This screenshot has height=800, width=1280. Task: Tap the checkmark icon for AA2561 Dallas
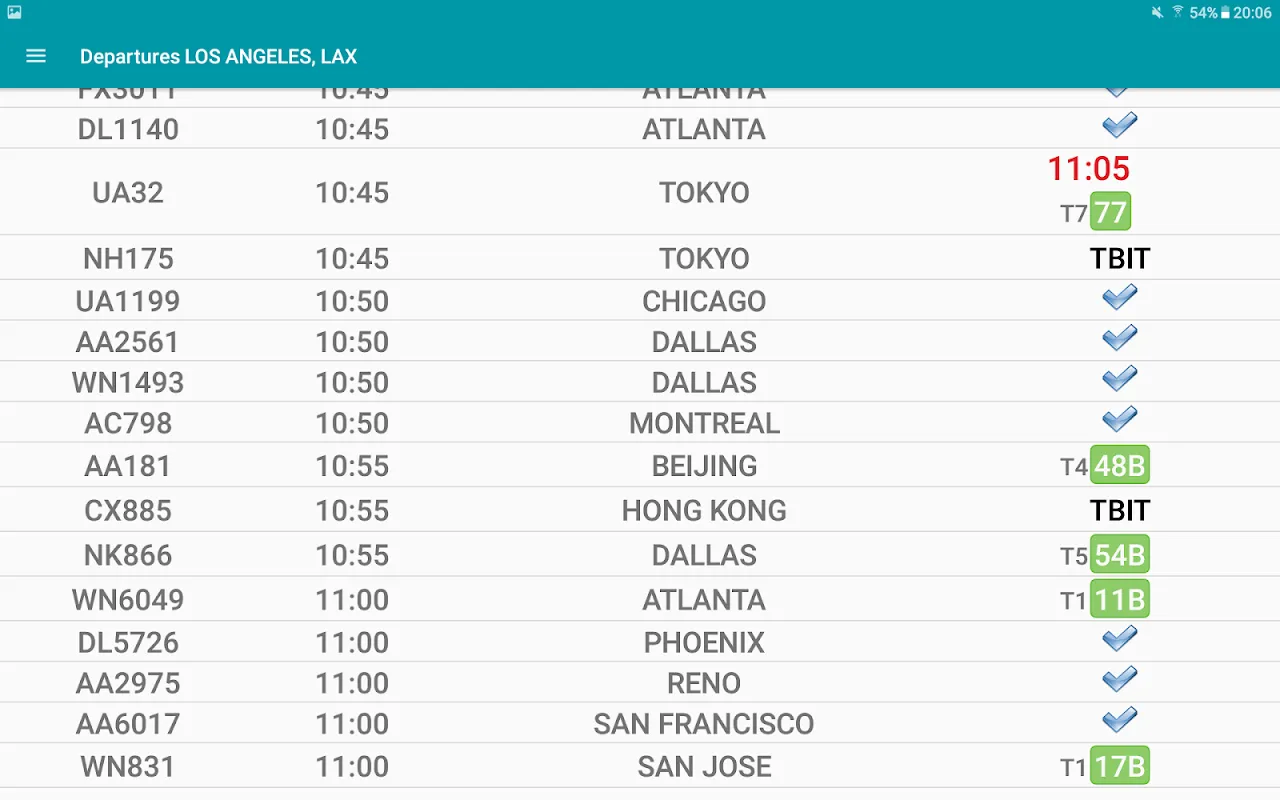[1119, 339]
